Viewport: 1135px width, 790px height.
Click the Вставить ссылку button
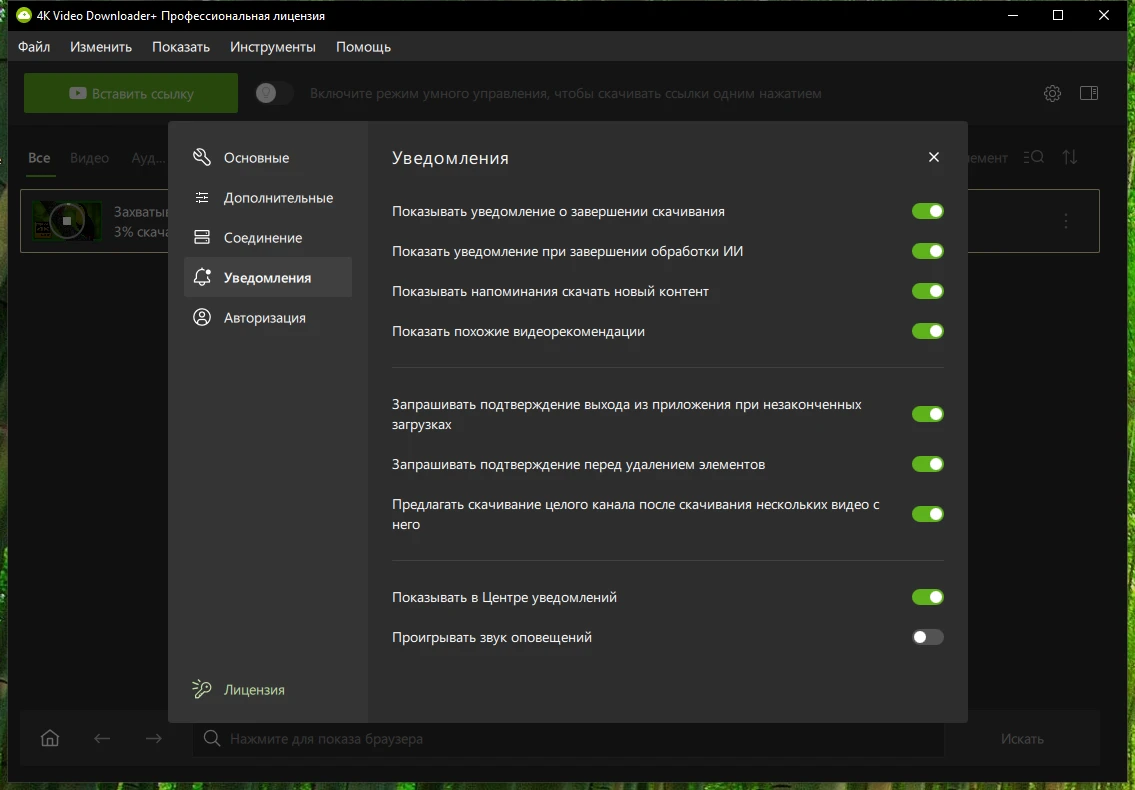coord(131,93)
